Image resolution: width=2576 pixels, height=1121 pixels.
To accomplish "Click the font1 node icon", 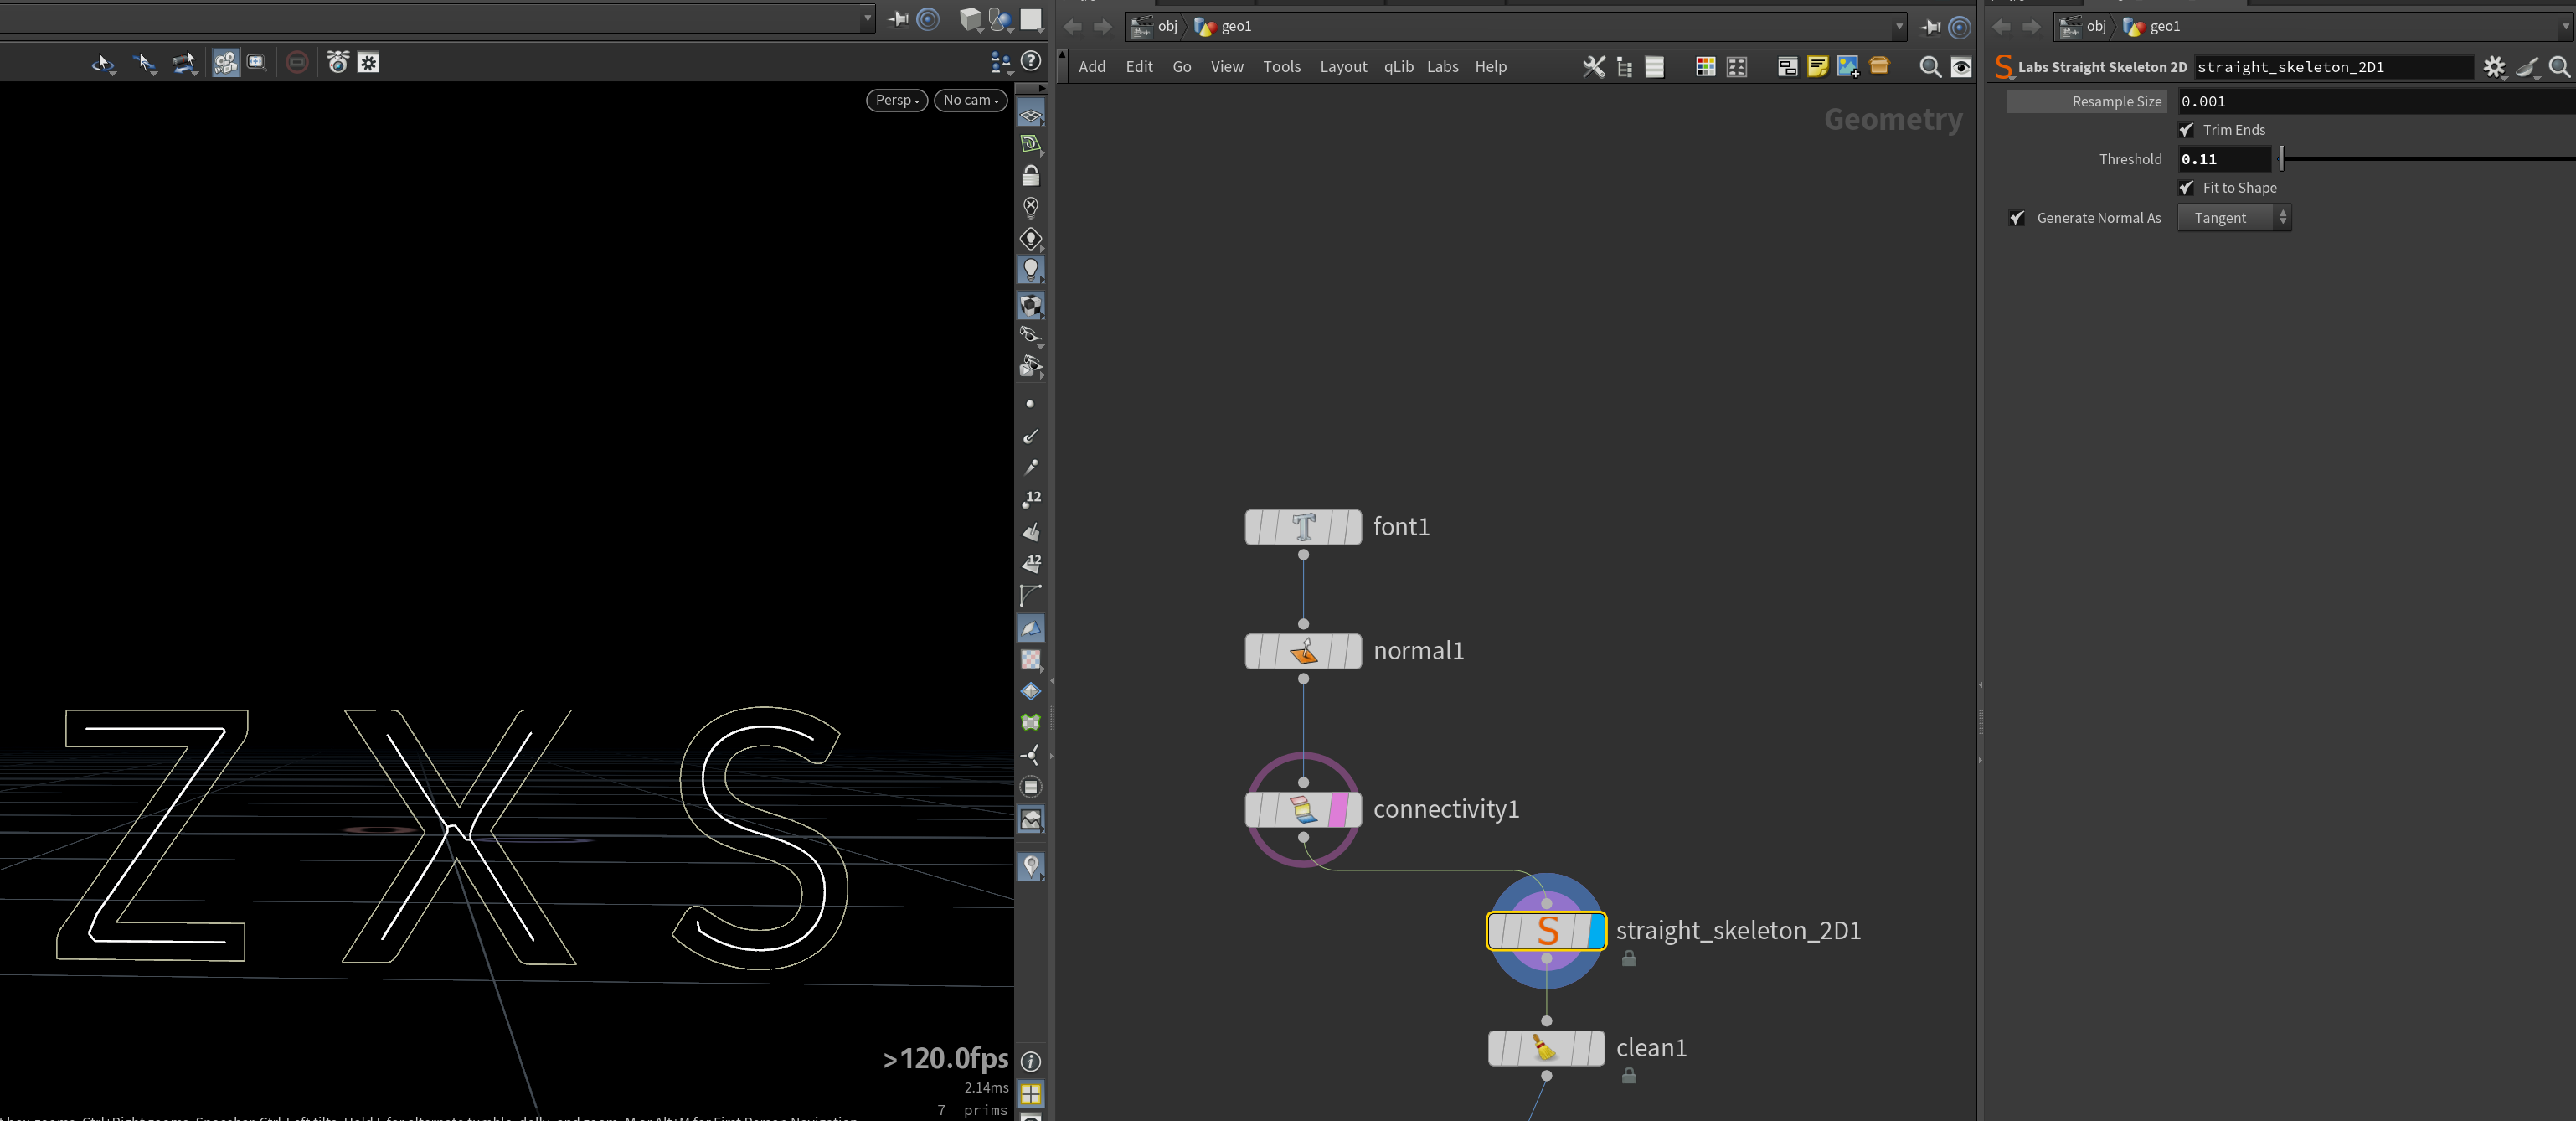I will 1303,527.
